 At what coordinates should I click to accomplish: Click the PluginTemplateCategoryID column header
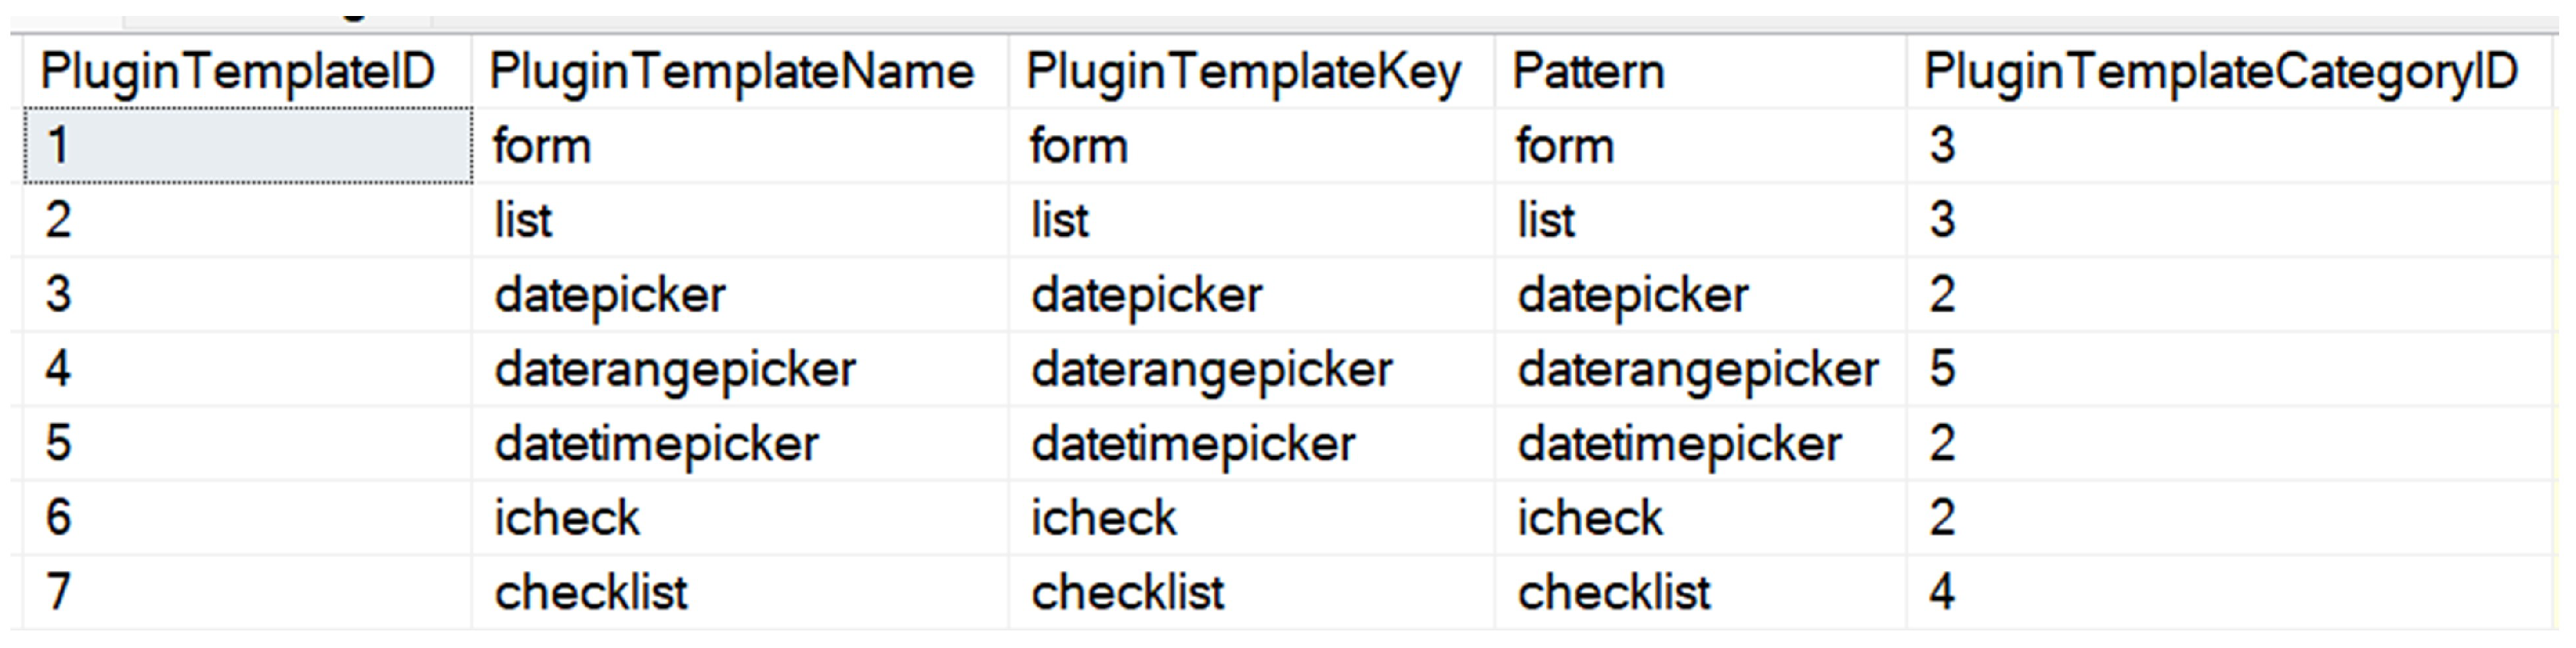[x=2220, y=72]
